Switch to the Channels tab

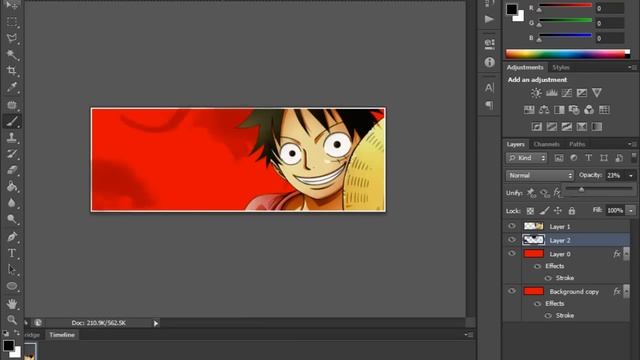(x=547, y=144)
